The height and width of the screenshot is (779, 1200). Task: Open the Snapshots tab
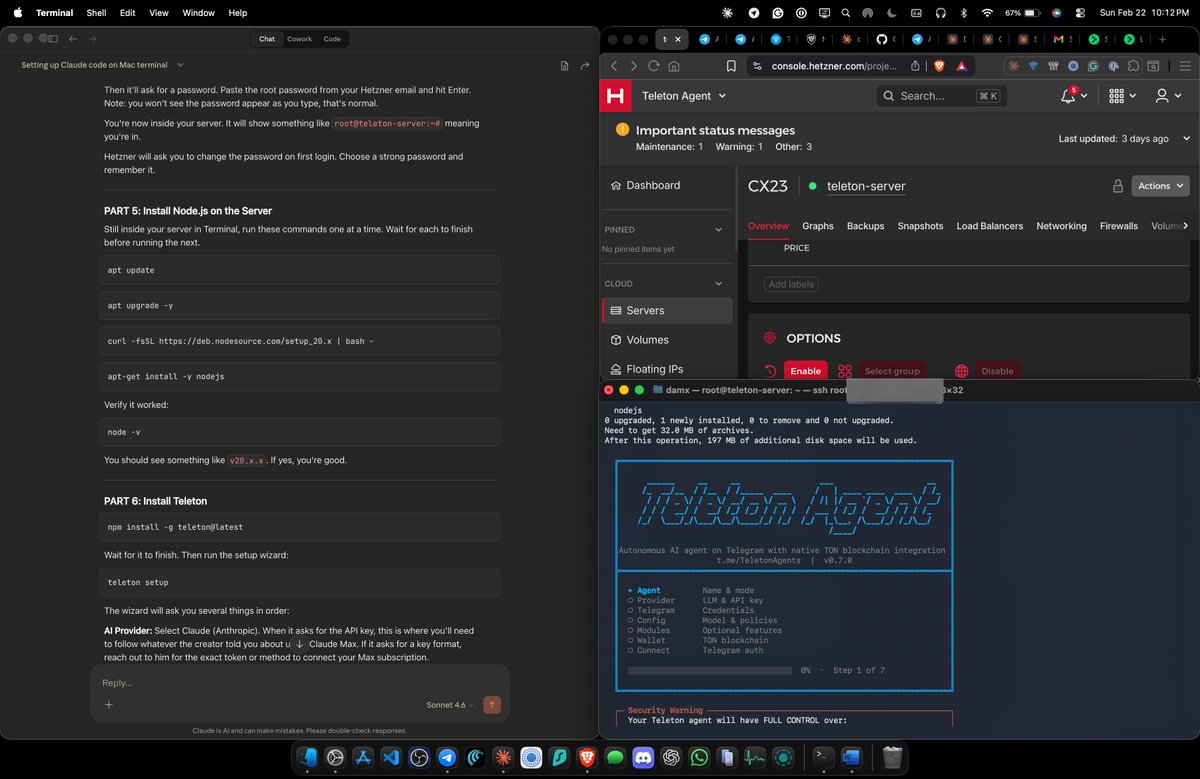tap(920, 226)
